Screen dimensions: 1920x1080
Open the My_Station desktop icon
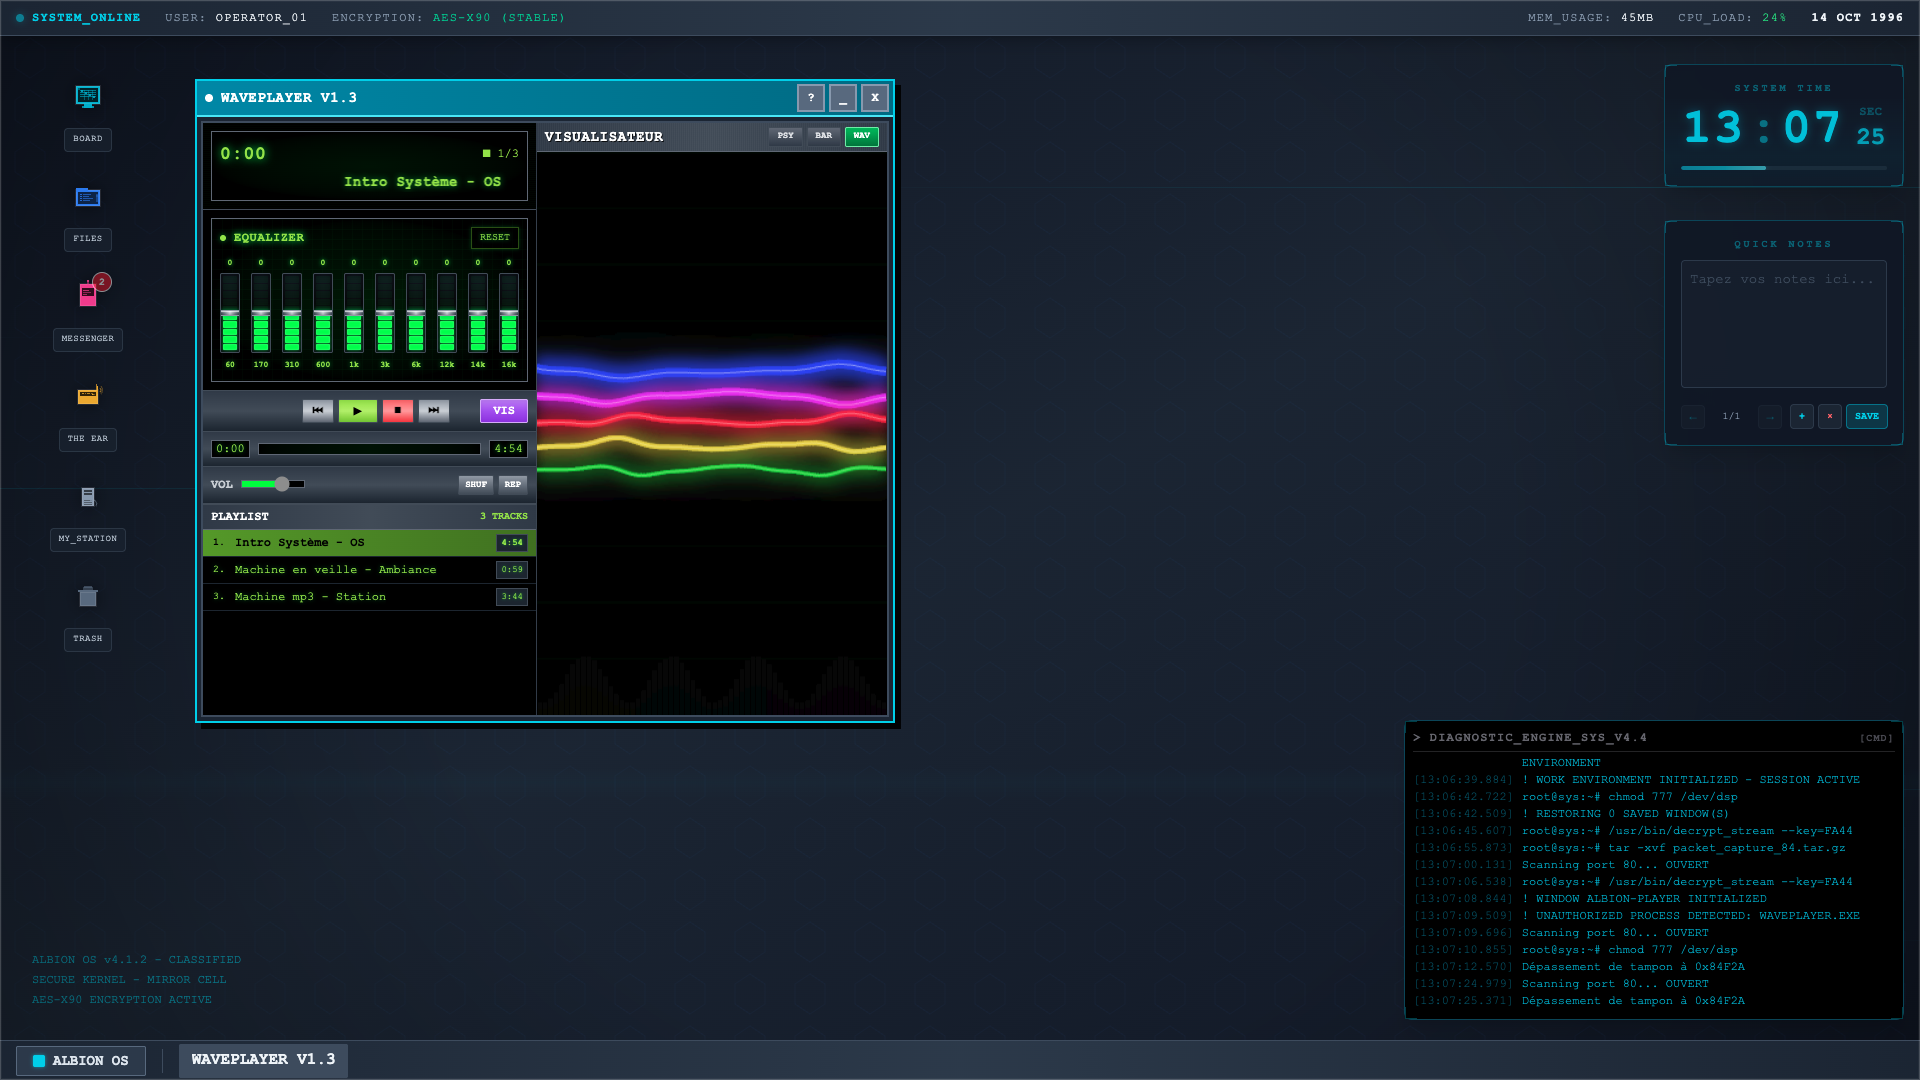click(88, 497)
